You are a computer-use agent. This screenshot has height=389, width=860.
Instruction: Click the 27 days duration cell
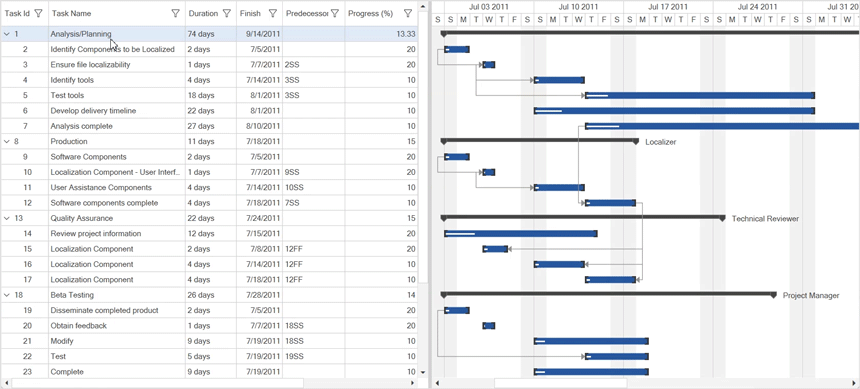coord(211,126)
